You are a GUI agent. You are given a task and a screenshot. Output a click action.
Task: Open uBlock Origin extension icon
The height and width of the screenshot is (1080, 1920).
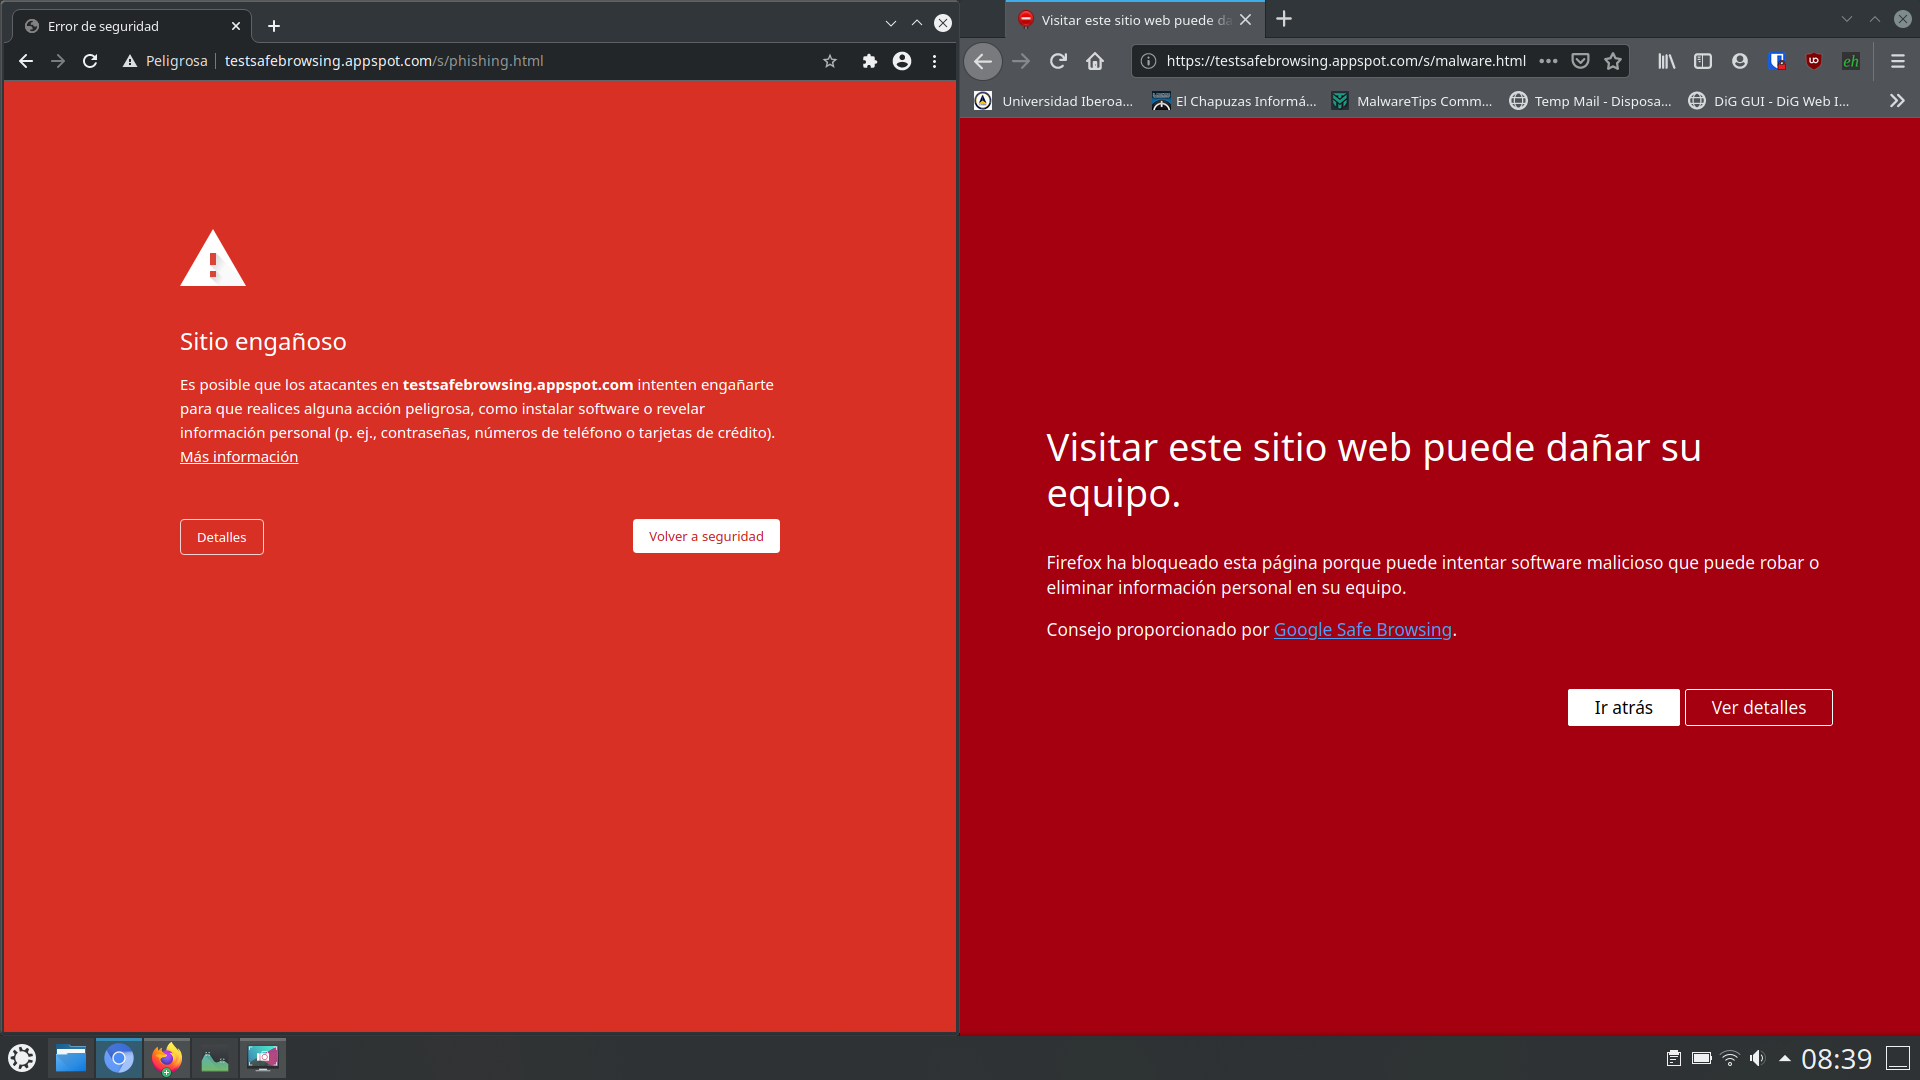(1814, 61)
